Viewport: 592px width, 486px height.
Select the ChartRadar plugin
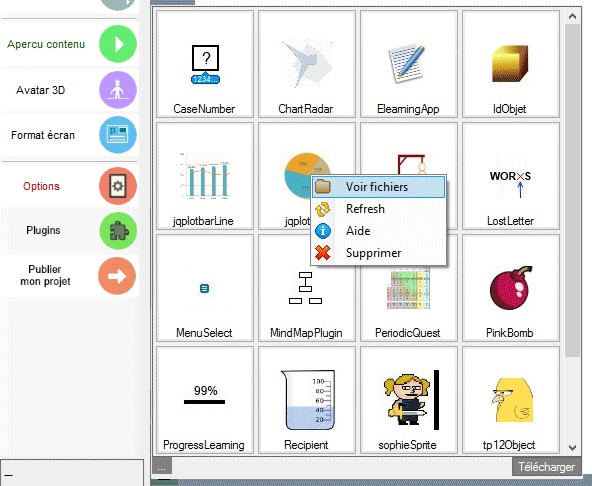307,64
